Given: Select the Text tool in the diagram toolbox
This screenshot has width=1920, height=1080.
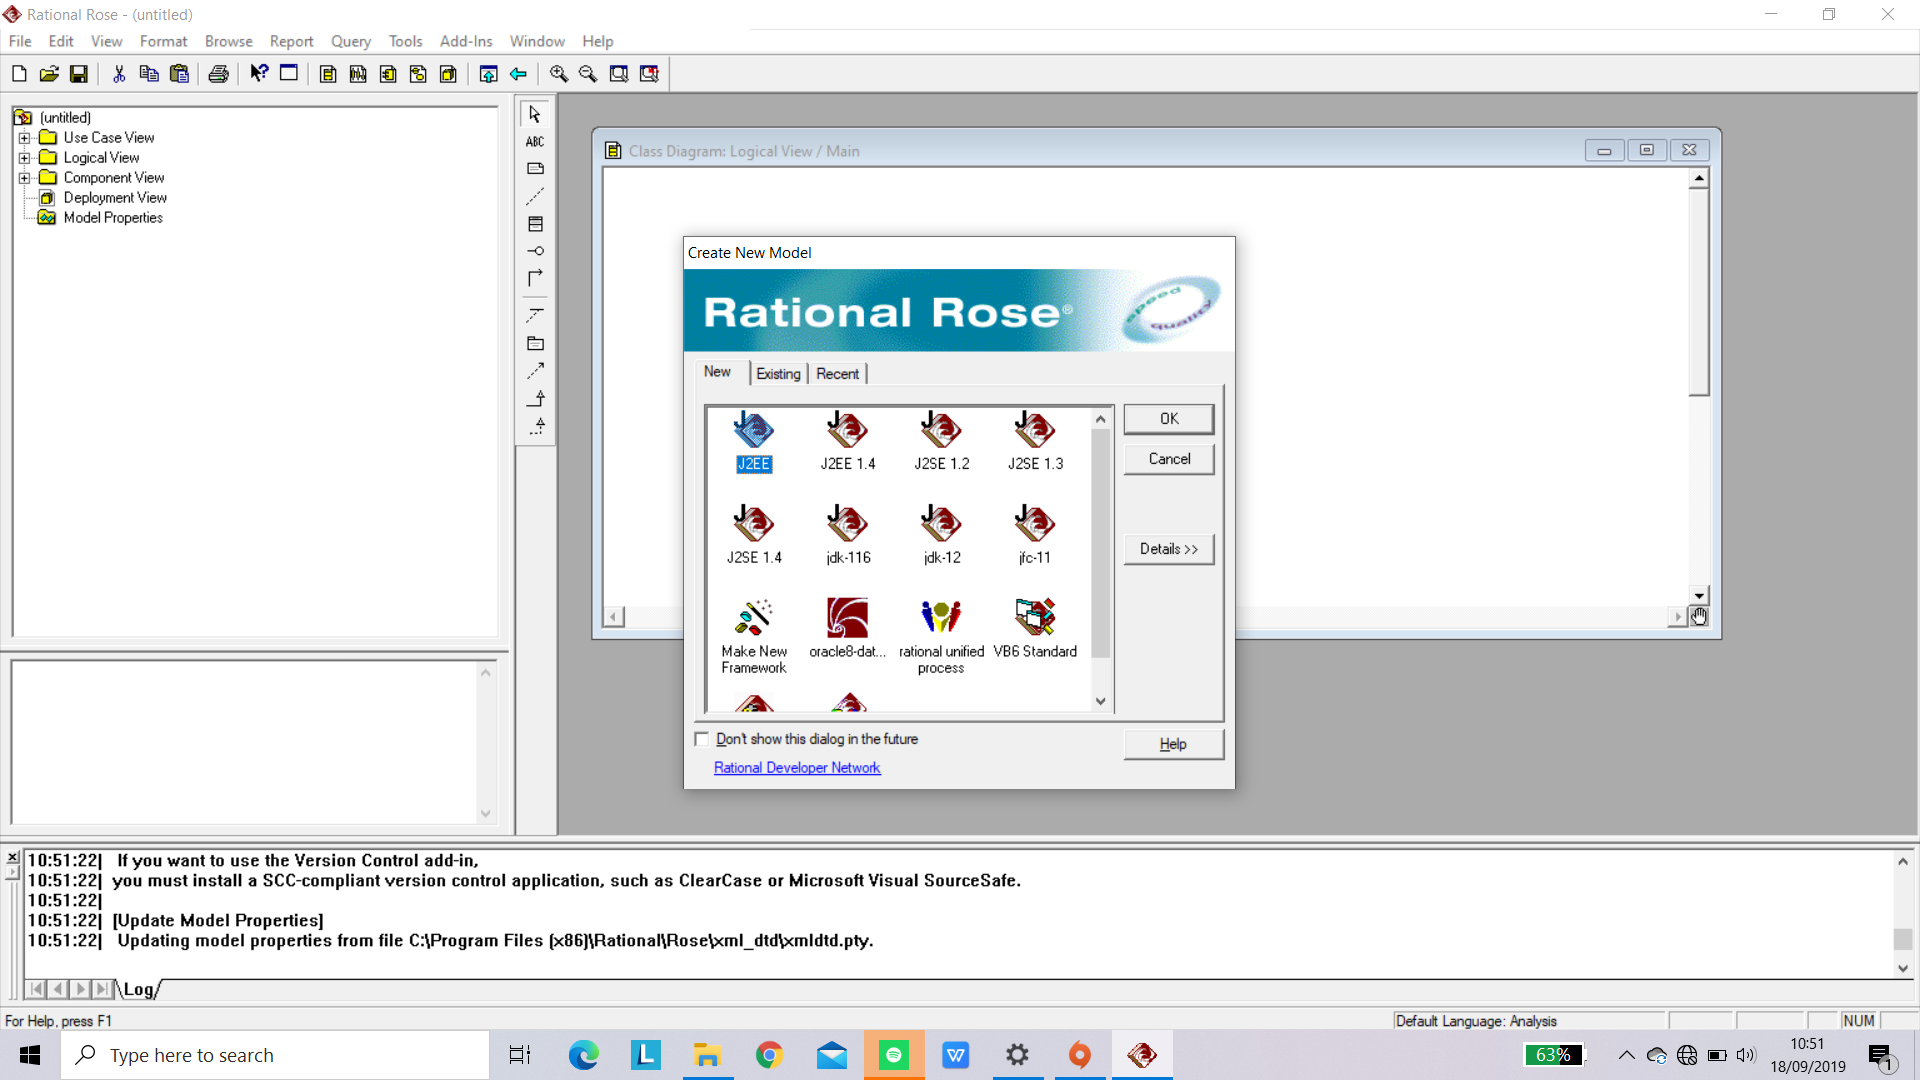Looking at the screenshot, I should [535, 141].
